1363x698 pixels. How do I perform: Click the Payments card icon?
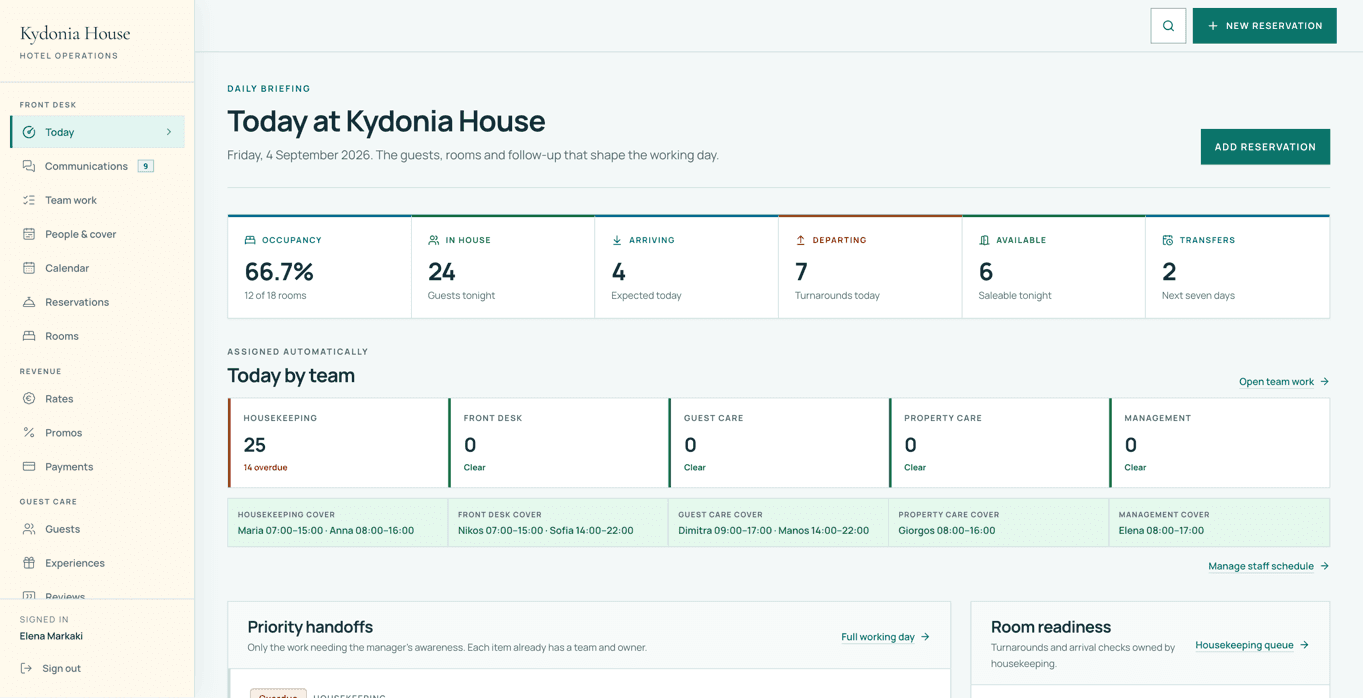[x=29, y=467]
